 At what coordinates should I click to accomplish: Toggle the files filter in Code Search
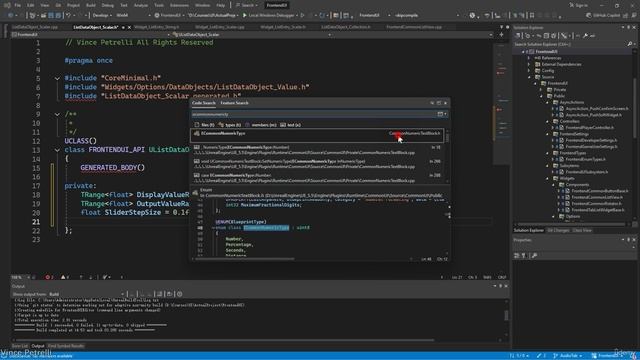coord(204,125)
